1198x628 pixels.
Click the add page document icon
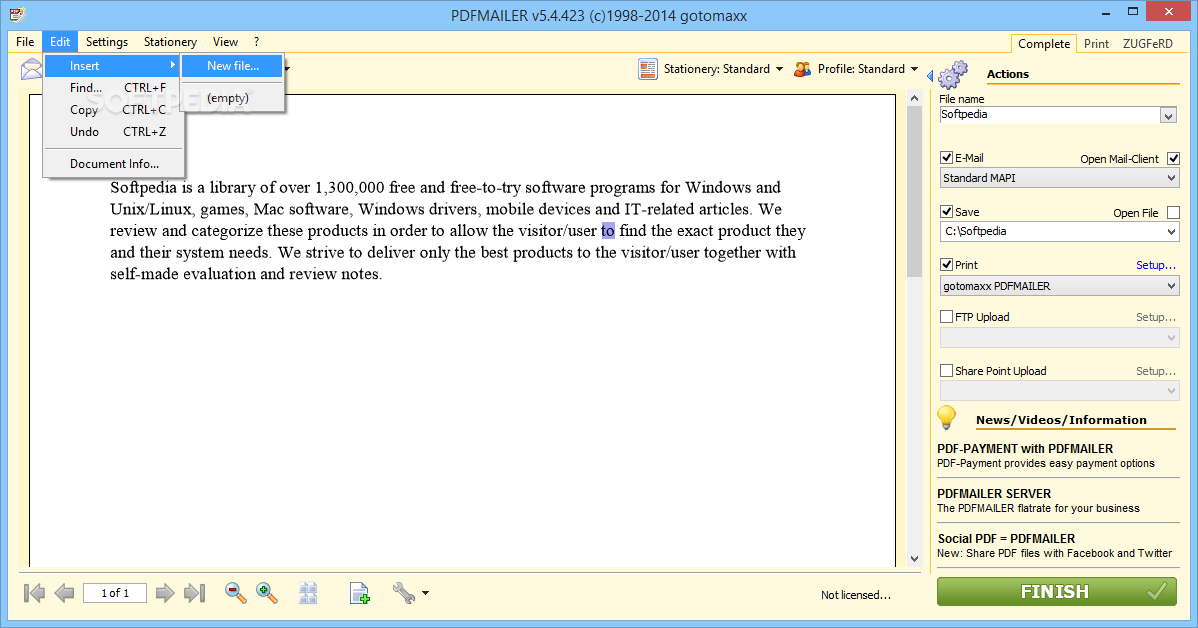[359, 593]
